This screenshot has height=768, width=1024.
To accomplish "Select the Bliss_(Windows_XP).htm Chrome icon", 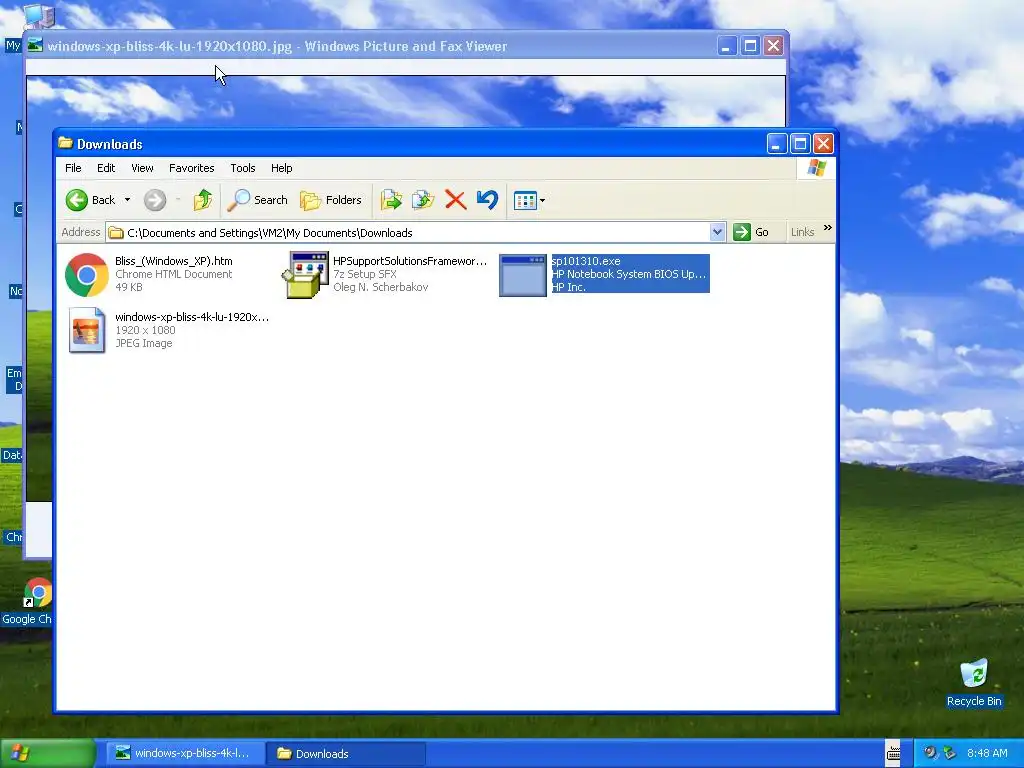I will click(87, 275).
